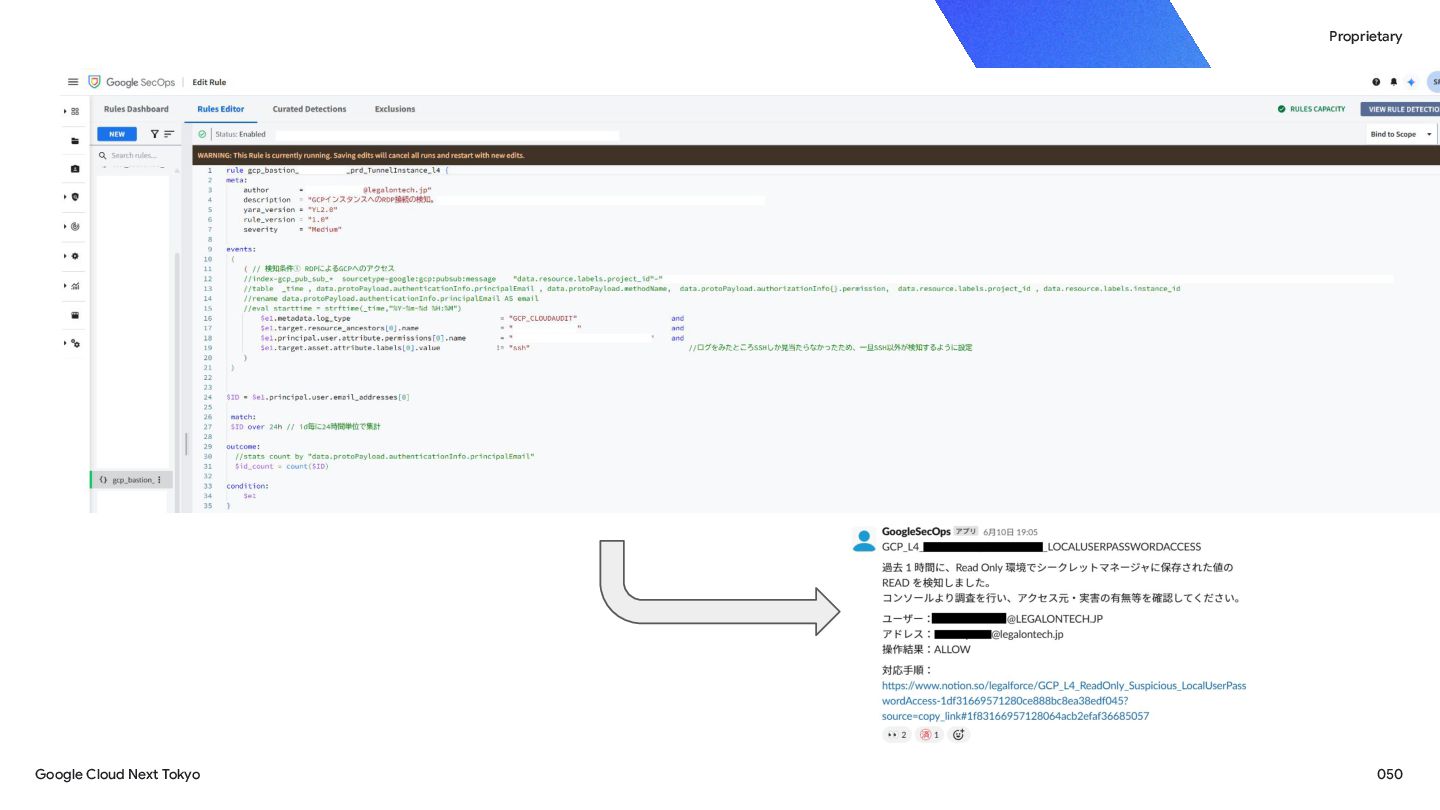Expand the gear sidebar item arrow
Viewport: 1440px width, 810px height.
65,257
